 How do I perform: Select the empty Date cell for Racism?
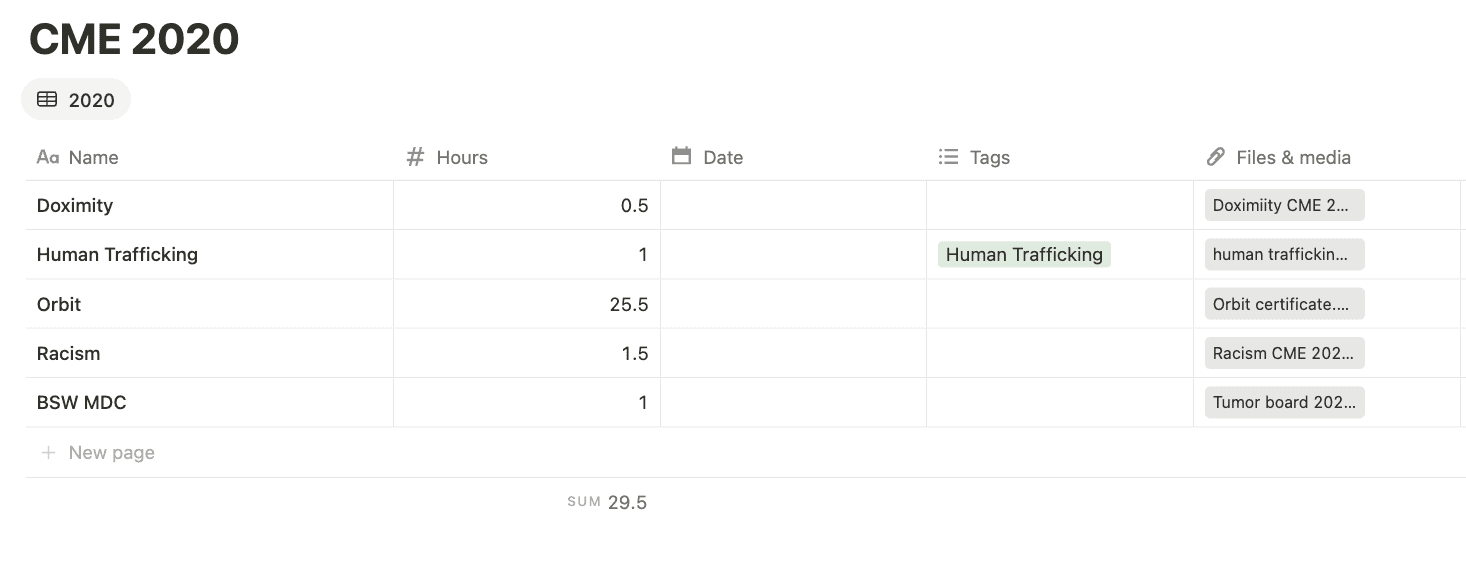coord(793,353)
